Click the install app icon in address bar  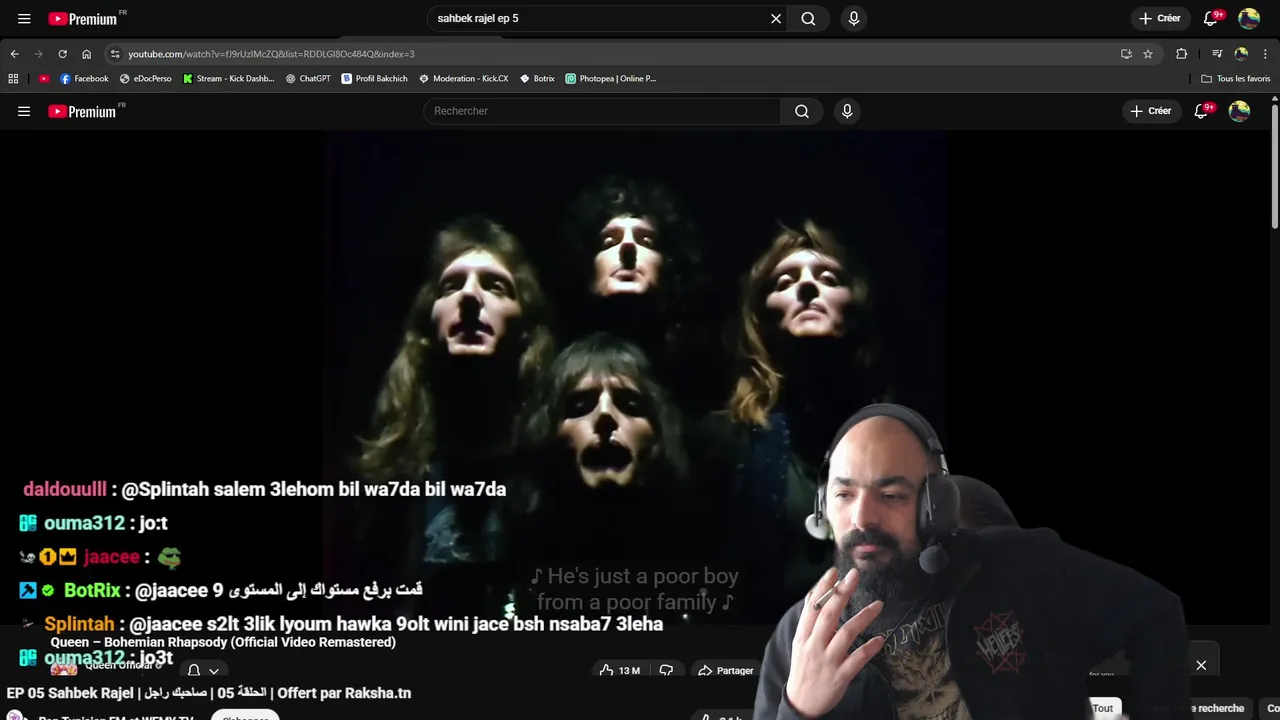pyautogui.click(x=1126, y=54)
